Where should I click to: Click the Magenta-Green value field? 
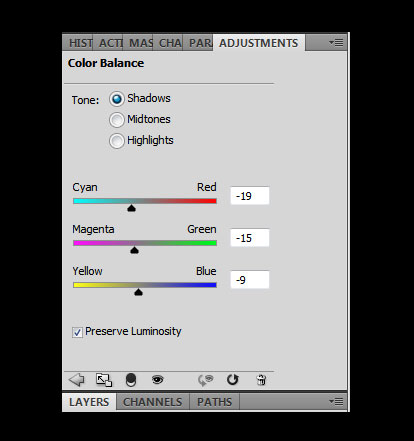pyautogui.click(x=250, y=238)
